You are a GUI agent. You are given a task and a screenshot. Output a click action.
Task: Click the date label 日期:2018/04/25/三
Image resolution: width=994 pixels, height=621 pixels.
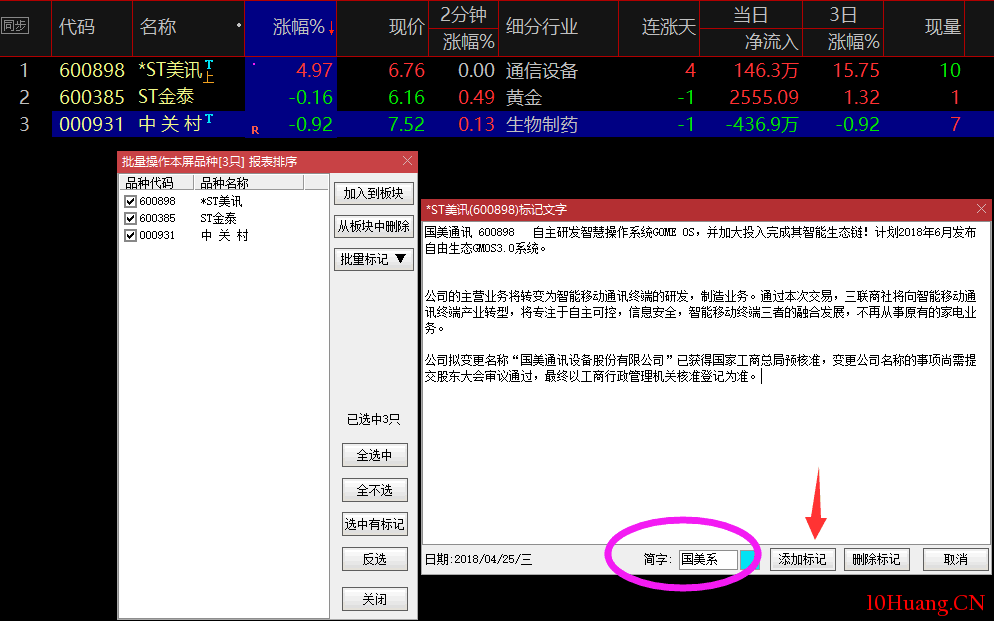[x=479, y=560]
